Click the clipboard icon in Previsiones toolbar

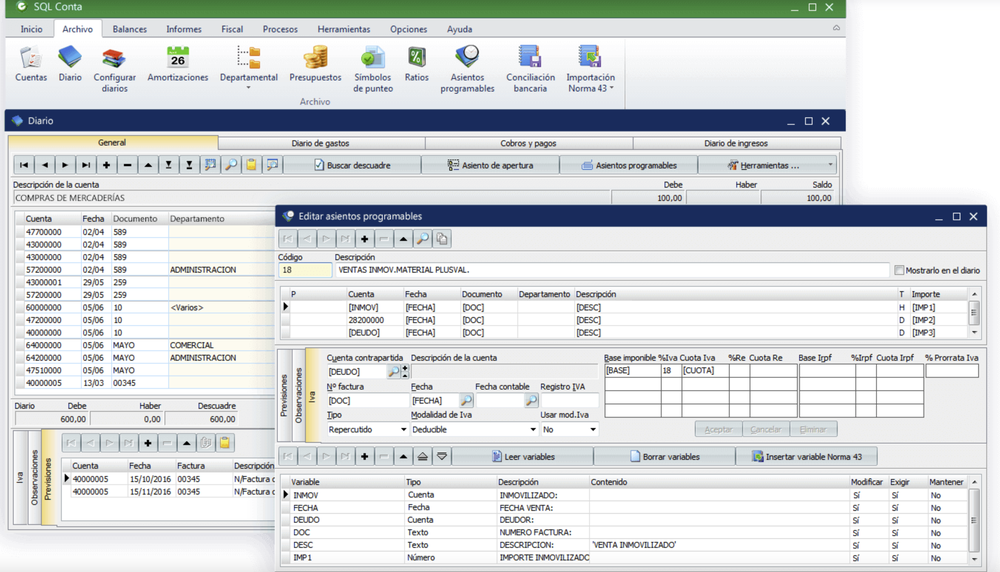click(224, 443)
